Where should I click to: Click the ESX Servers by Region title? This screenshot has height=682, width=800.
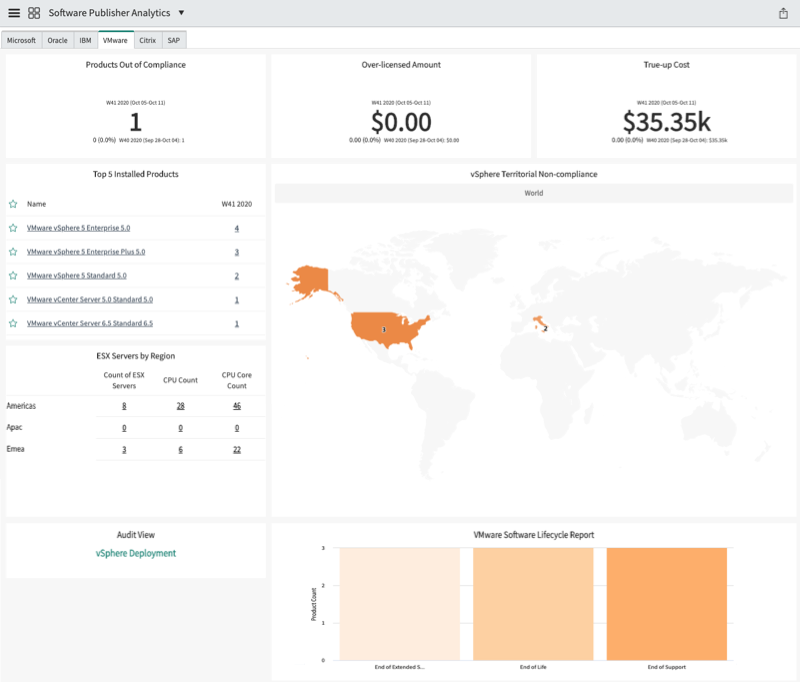(x=136, y=356)
